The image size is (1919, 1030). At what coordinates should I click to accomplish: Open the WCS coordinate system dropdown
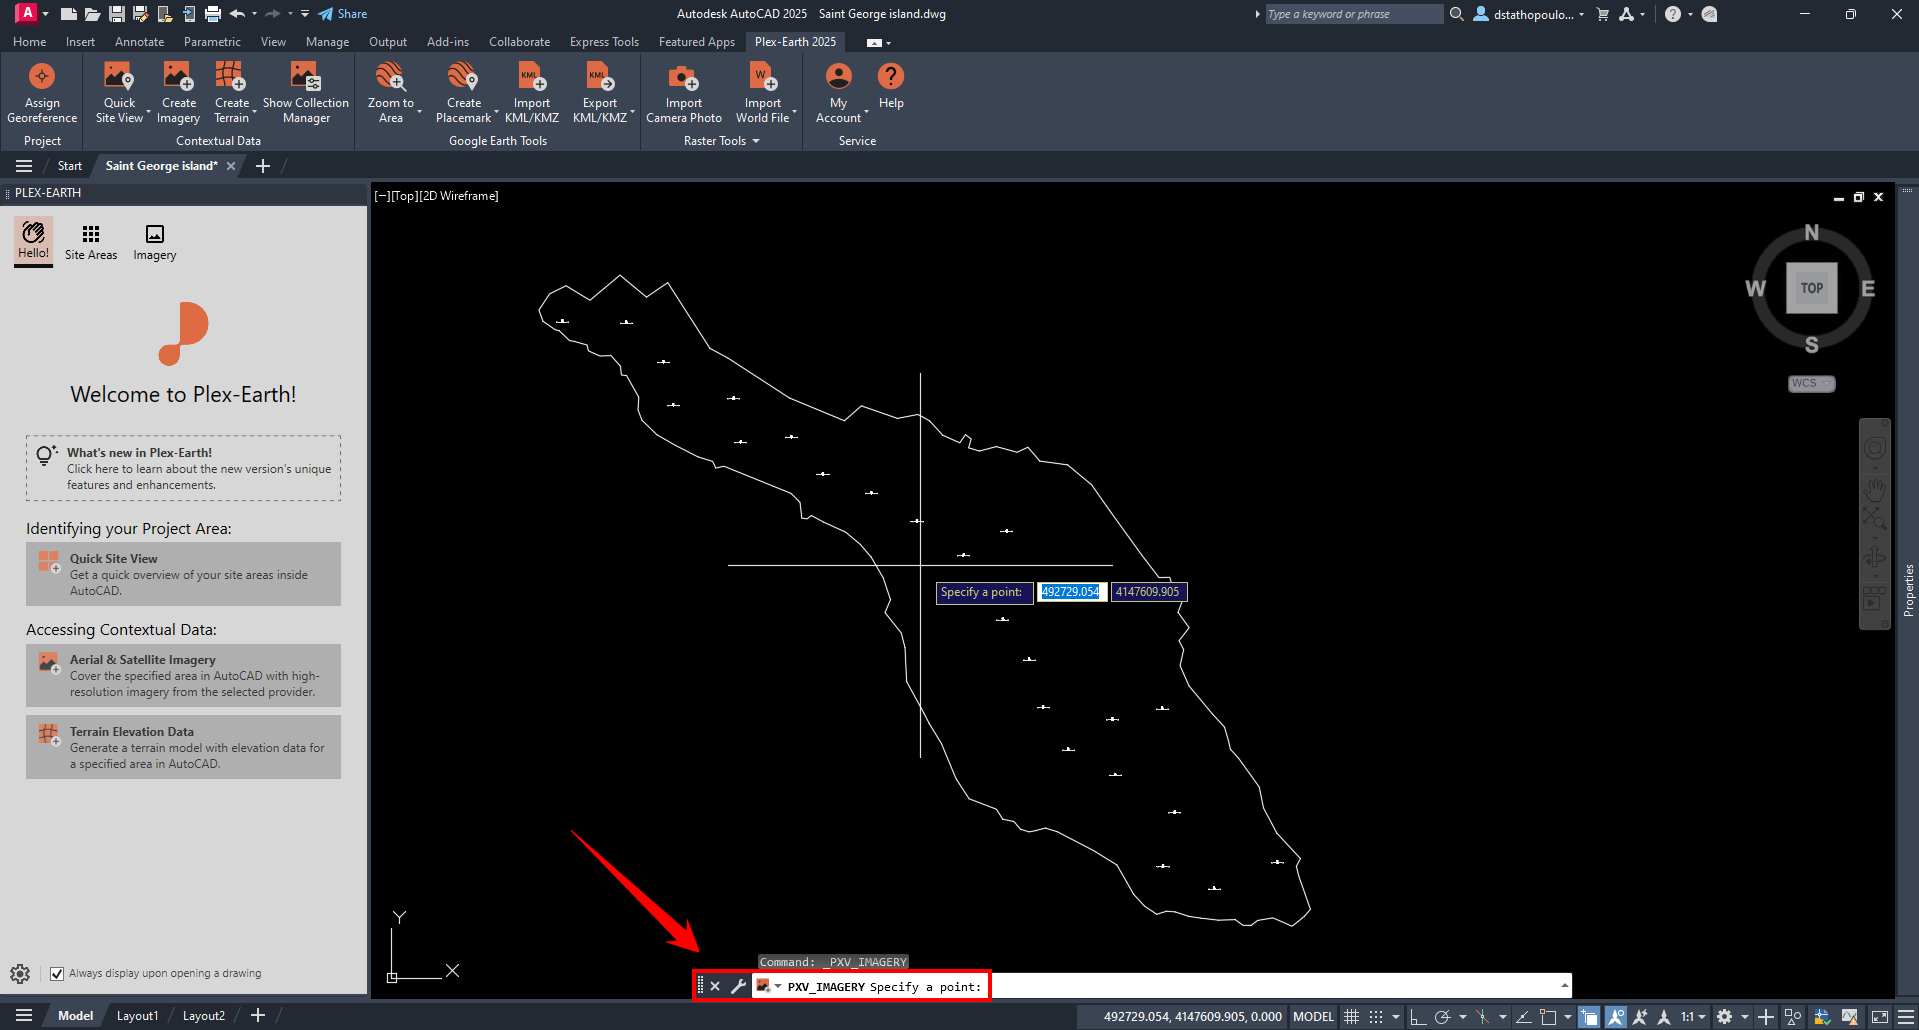click(1811, 383)
